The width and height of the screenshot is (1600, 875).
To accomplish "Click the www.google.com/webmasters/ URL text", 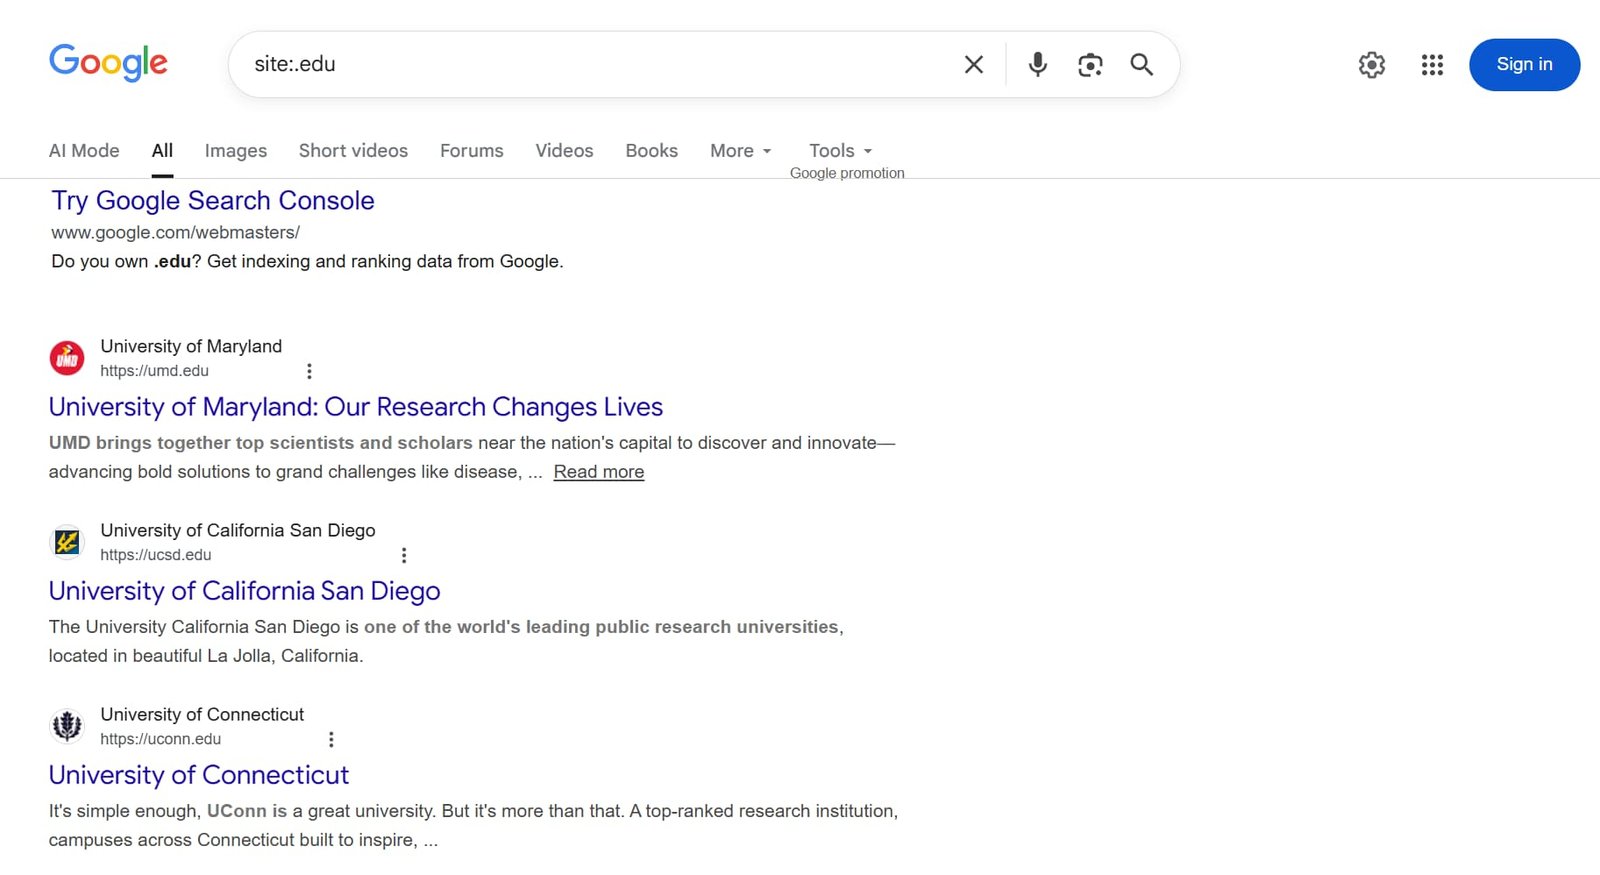I will tap(176, 233).
